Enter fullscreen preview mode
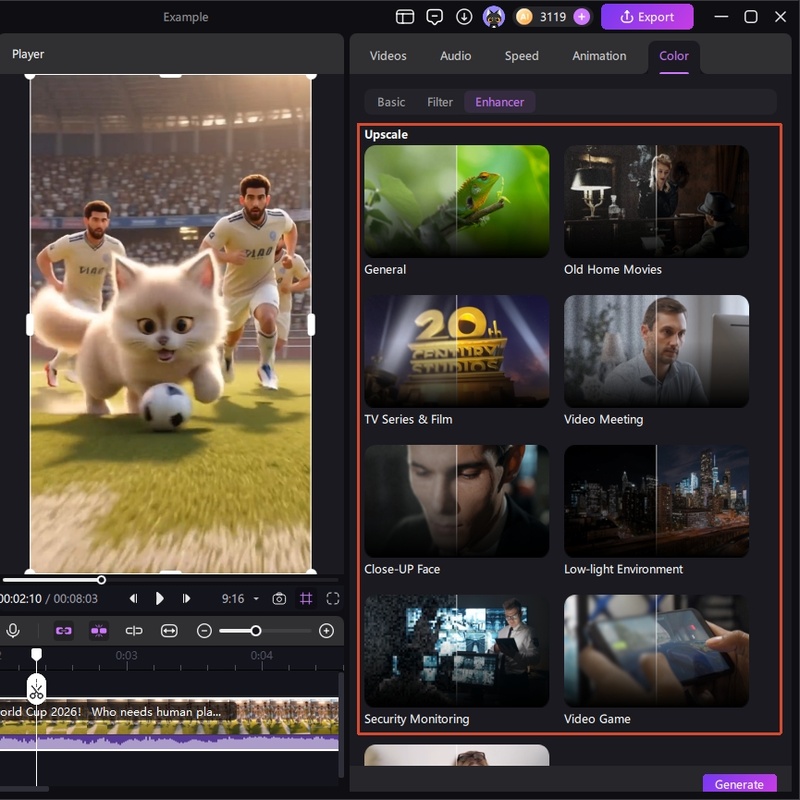 click(x=333, y=598)
